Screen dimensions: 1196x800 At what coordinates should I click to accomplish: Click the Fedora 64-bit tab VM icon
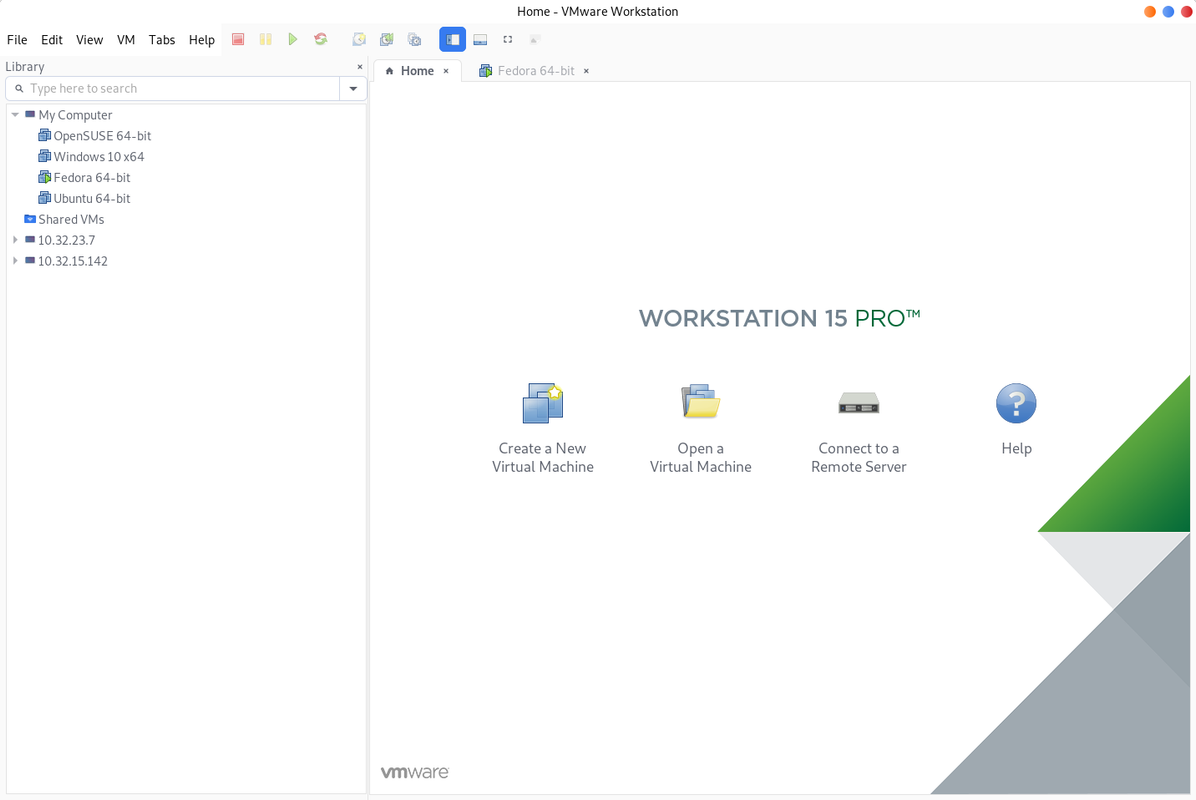tap(485, 71)
